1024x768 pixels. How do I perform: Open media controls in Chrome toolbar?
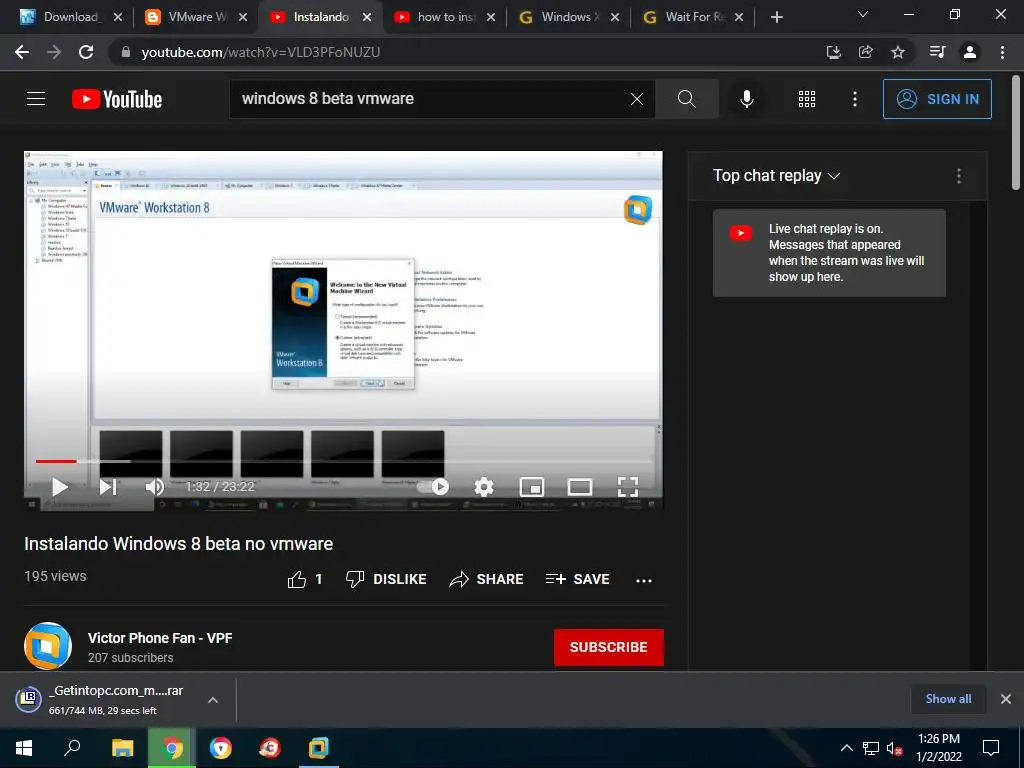click(937, 52)
